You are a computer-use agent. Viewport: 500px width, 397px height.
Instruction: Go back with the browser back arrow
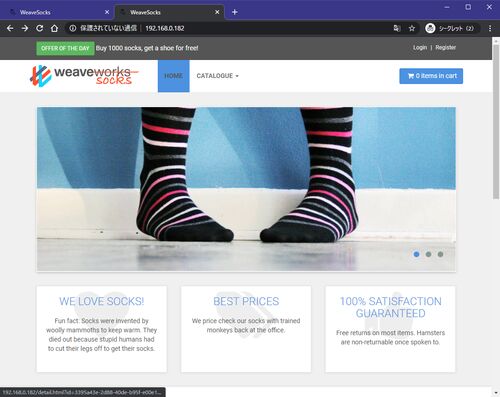10,28
